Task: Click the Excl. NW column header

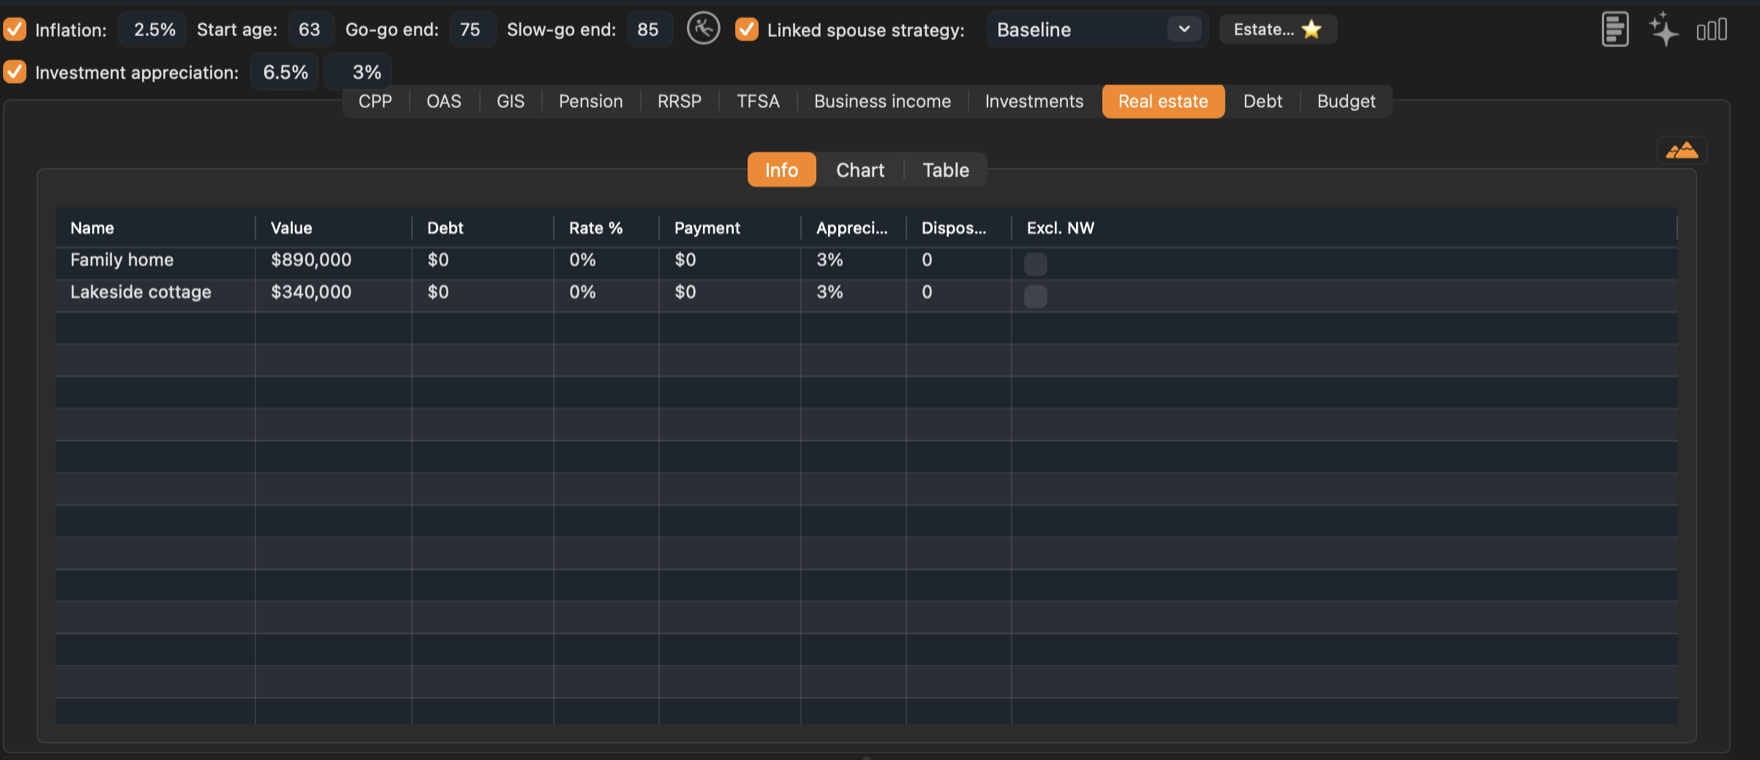Action: coord(1344,228)
